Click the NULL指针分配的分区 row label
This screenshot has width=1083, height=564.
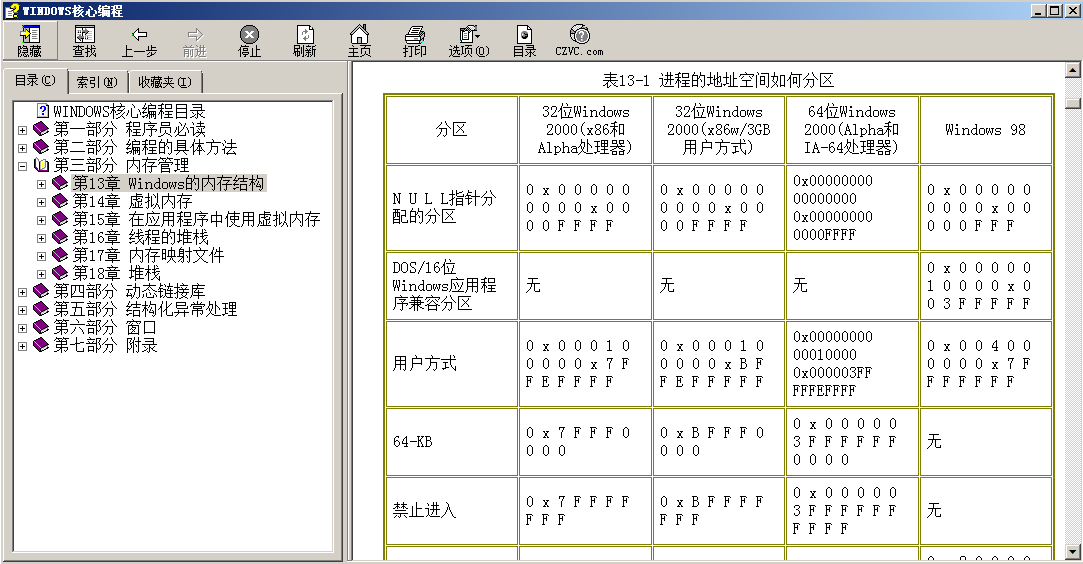(x=444, y=207)
